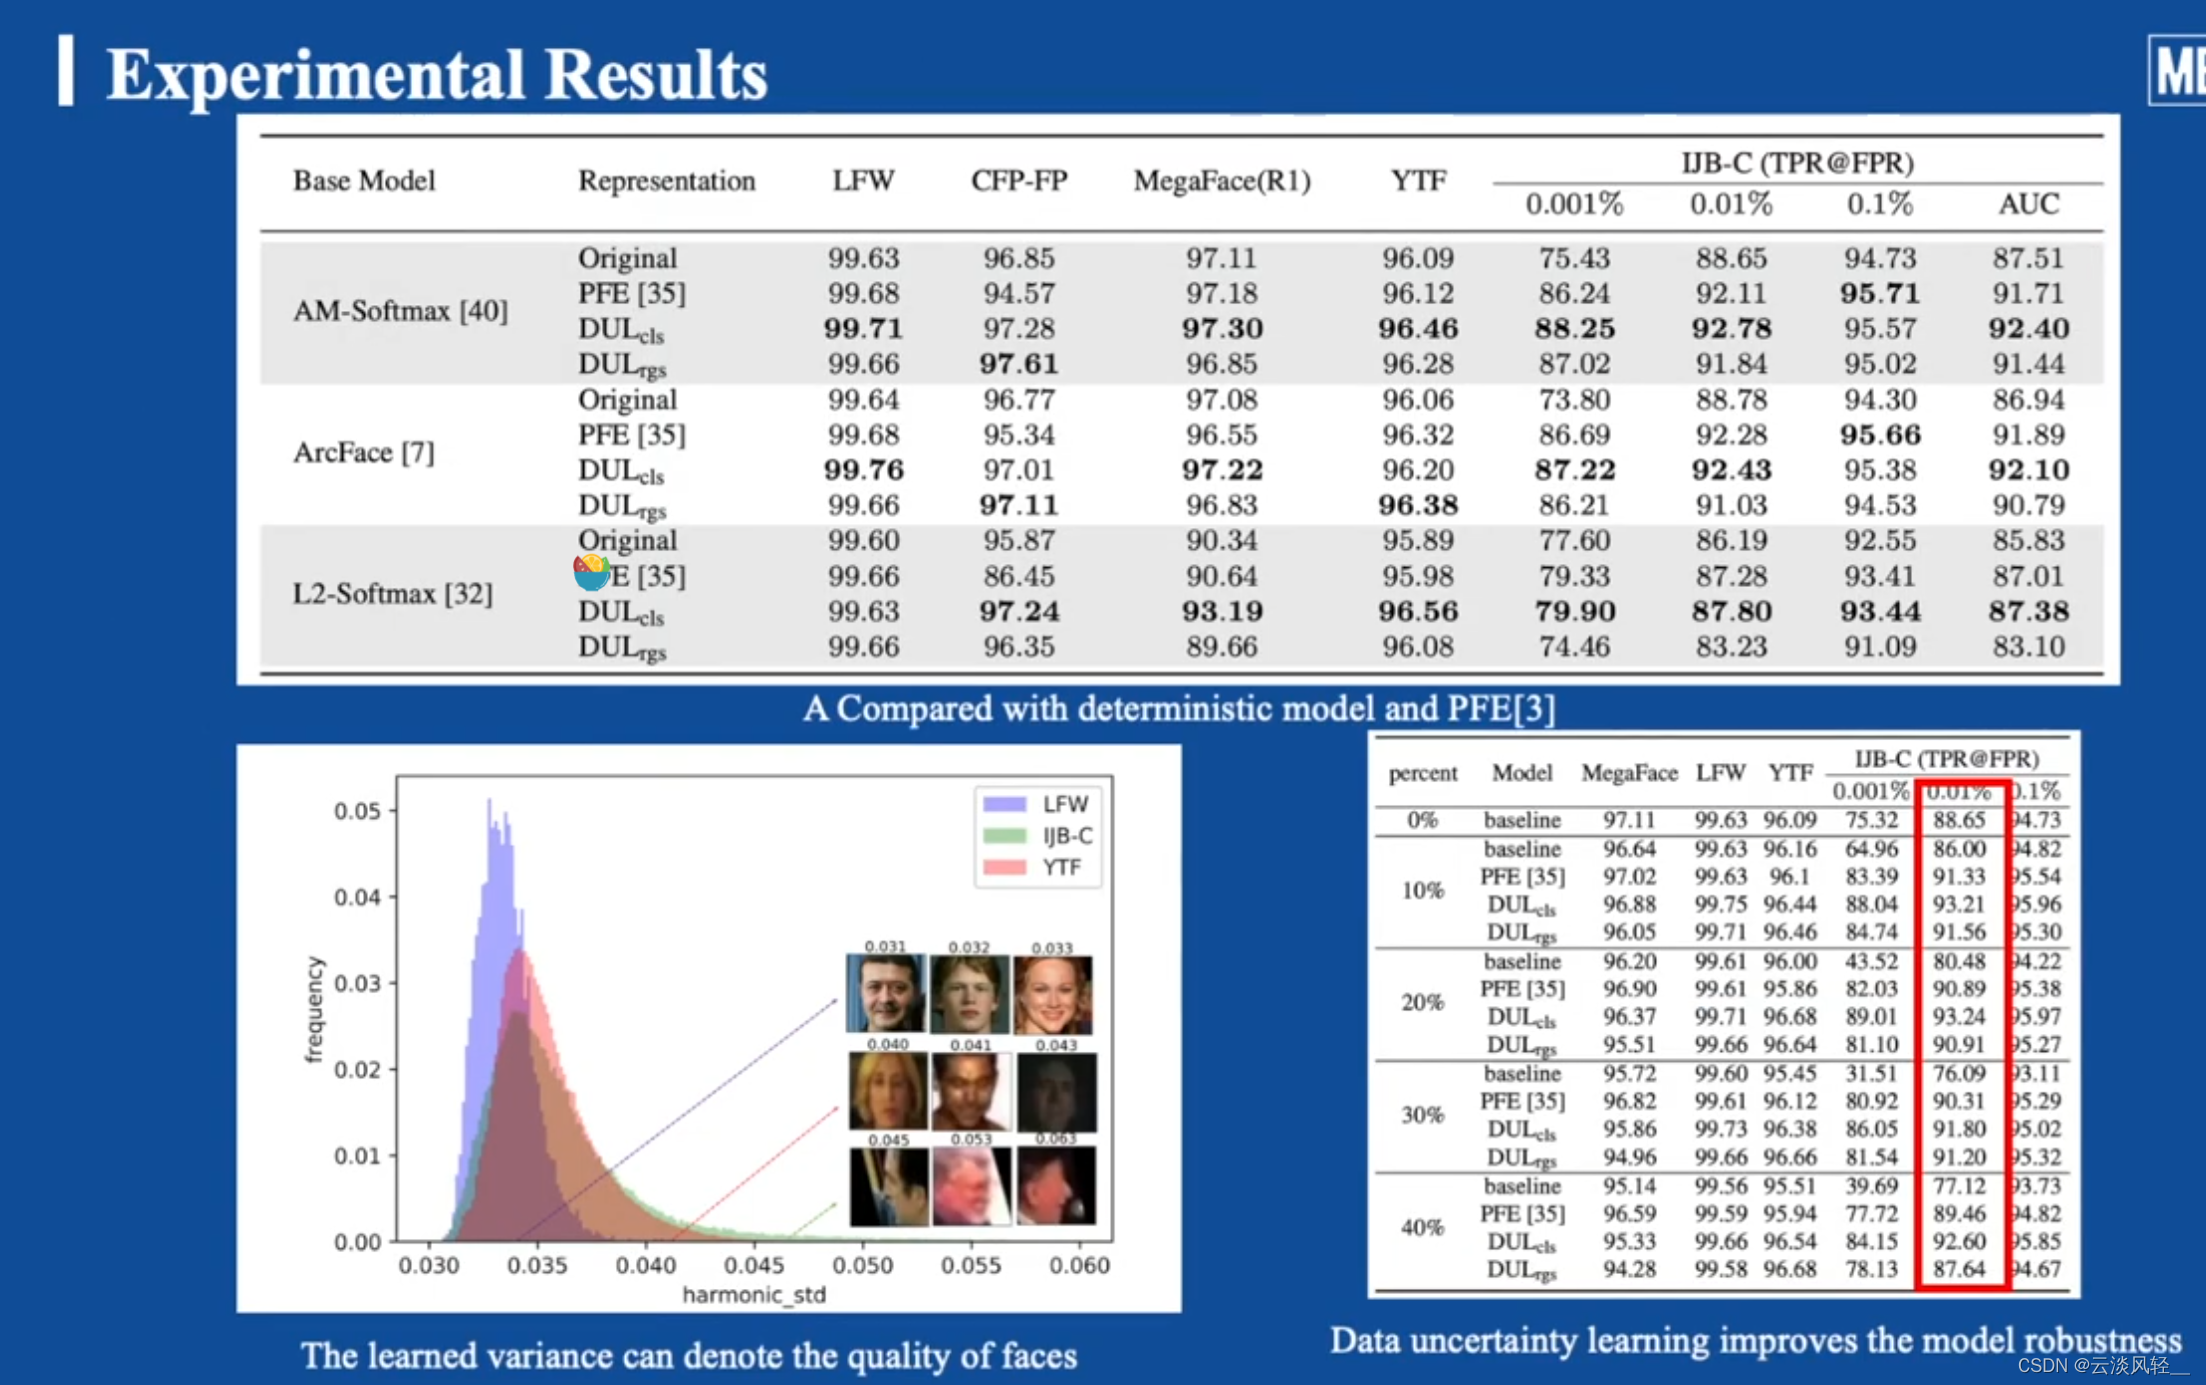Click the MegaFace(R1) column header

click(x=1221, y=181)
